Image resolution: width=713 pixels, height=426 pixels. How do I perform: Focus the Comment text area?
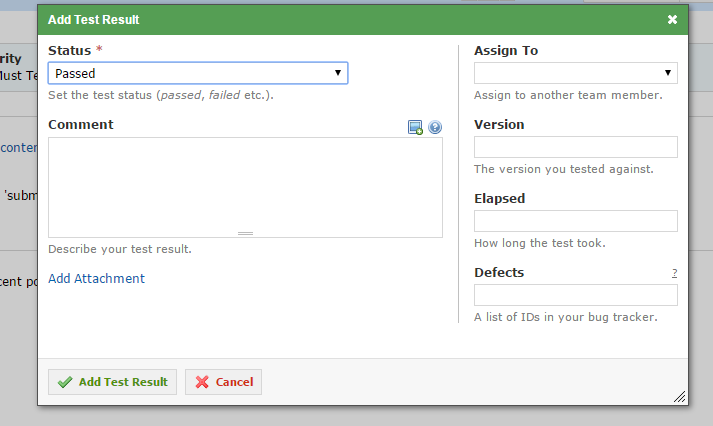(245, 187)
